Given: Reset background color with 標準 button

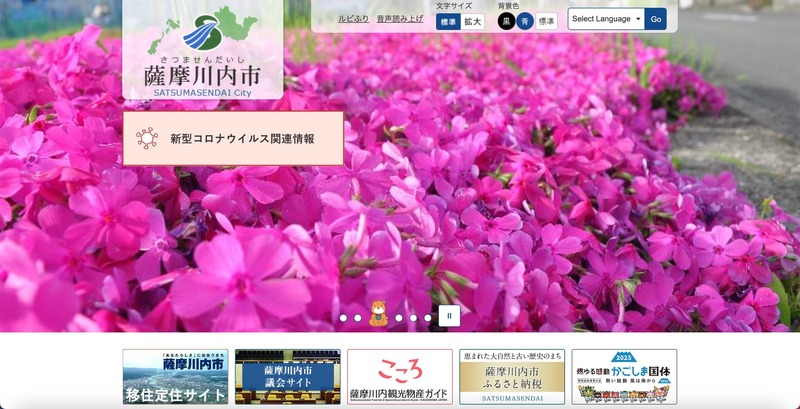Looking at the screenshot, I should (x=546, y=21).
